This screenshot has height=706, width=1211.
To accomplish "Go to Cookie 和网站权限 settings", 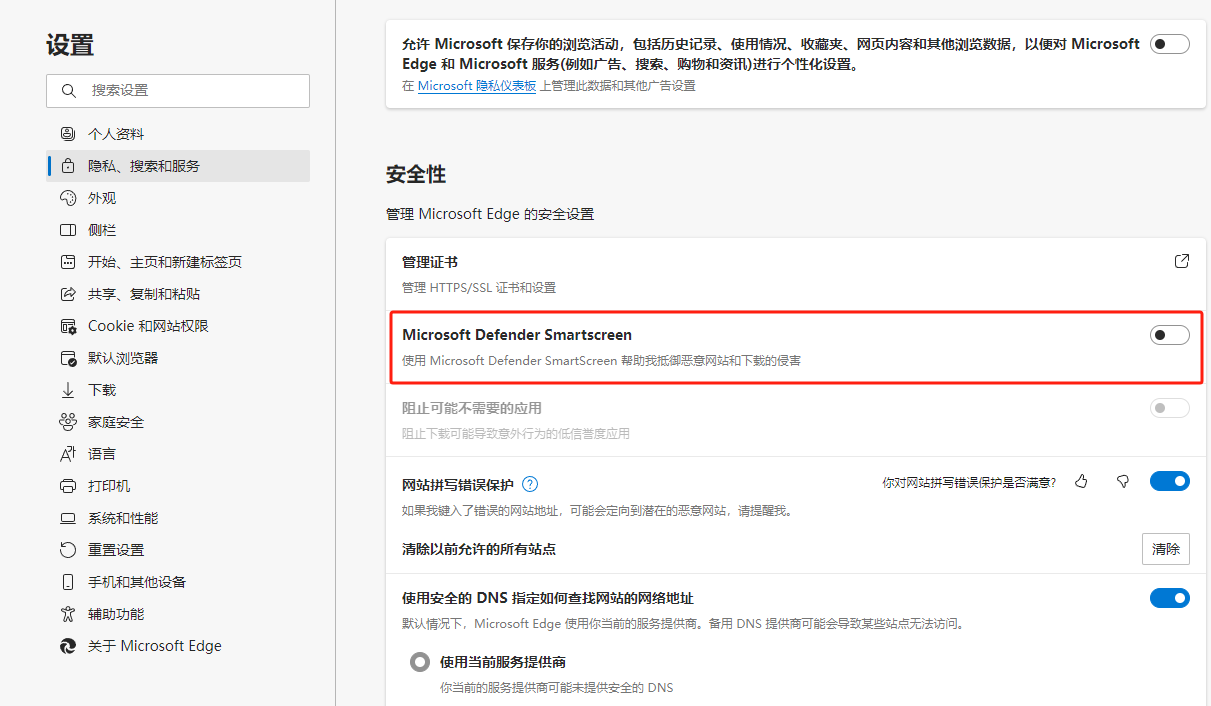I will tap(178, 326).
